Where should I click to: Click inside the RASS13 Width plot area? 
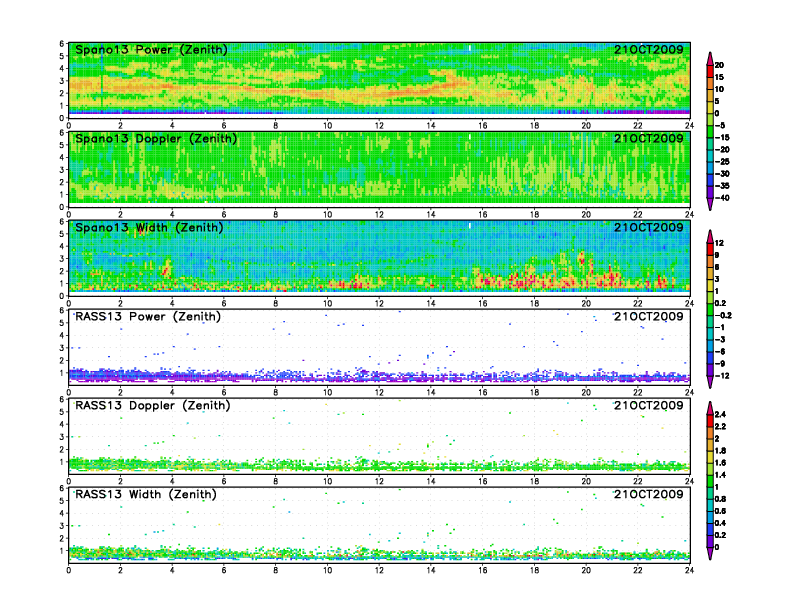(379, 525)
